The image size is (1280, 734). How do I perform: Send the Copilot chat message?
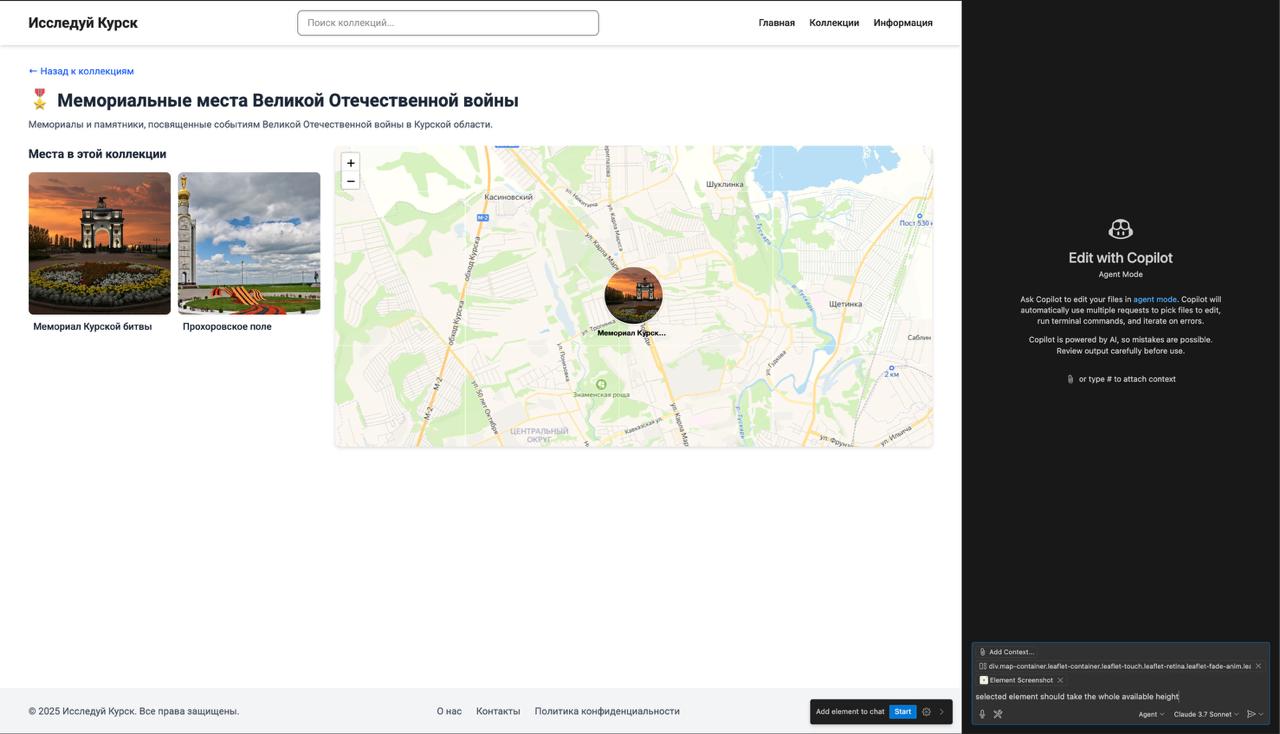pos(1250,714)
